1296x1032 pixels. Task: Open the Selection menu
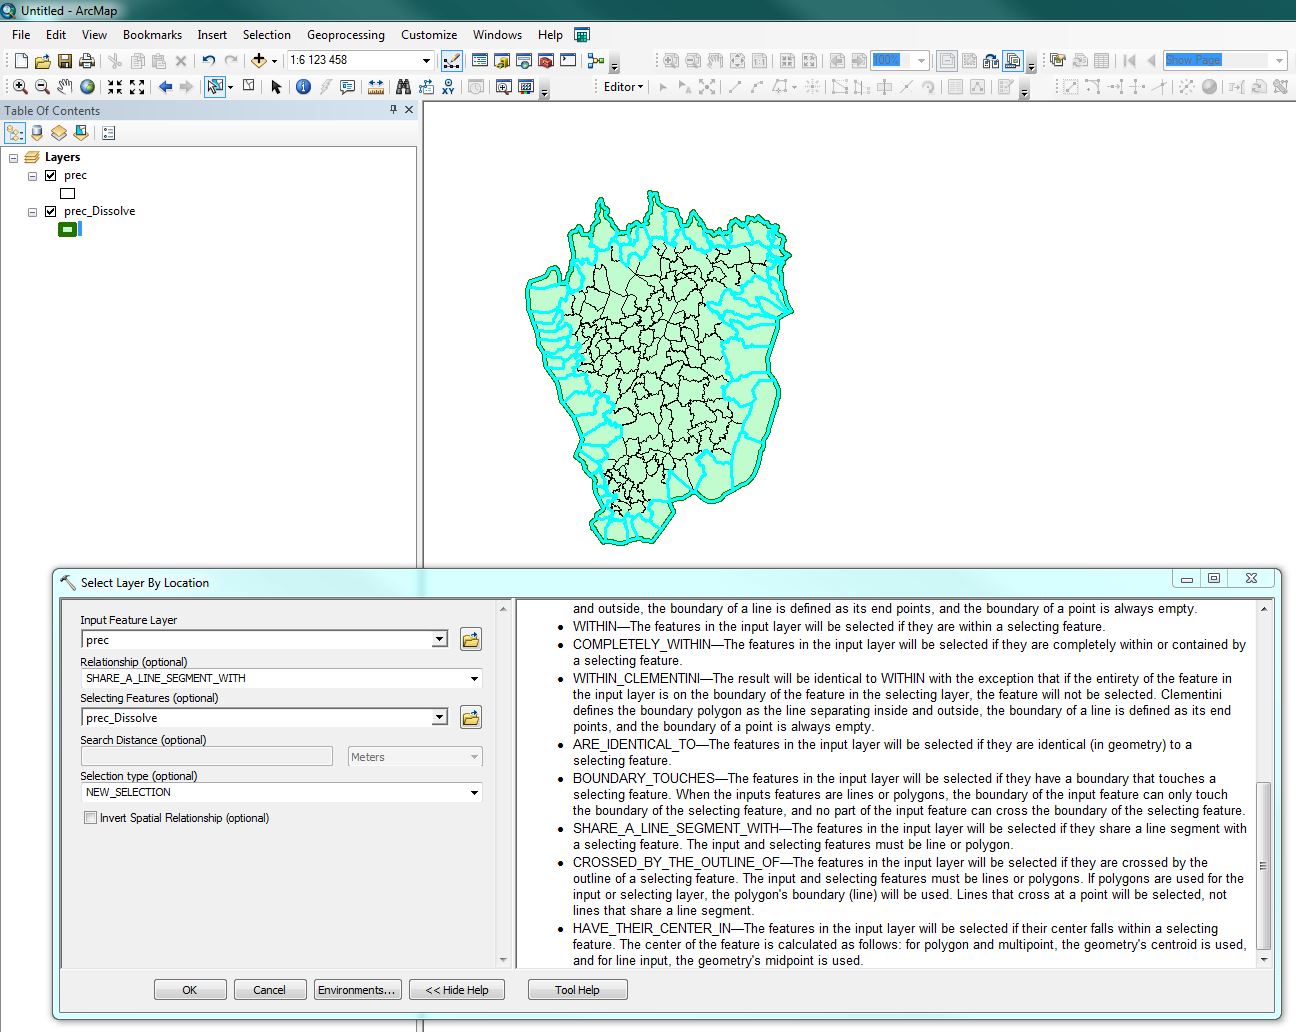pos(266,35)
